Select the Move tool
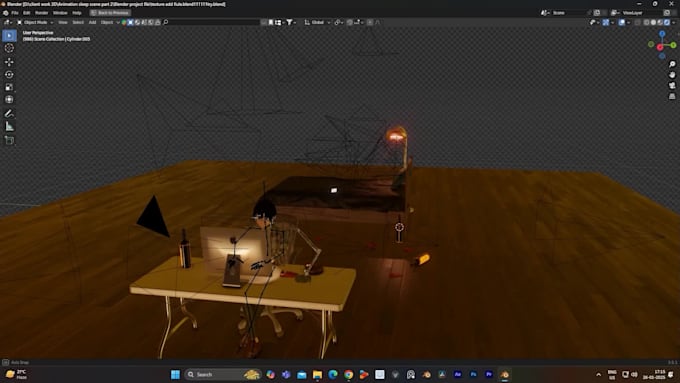Viewport: 680px width, 383px height. click(9, 62)
